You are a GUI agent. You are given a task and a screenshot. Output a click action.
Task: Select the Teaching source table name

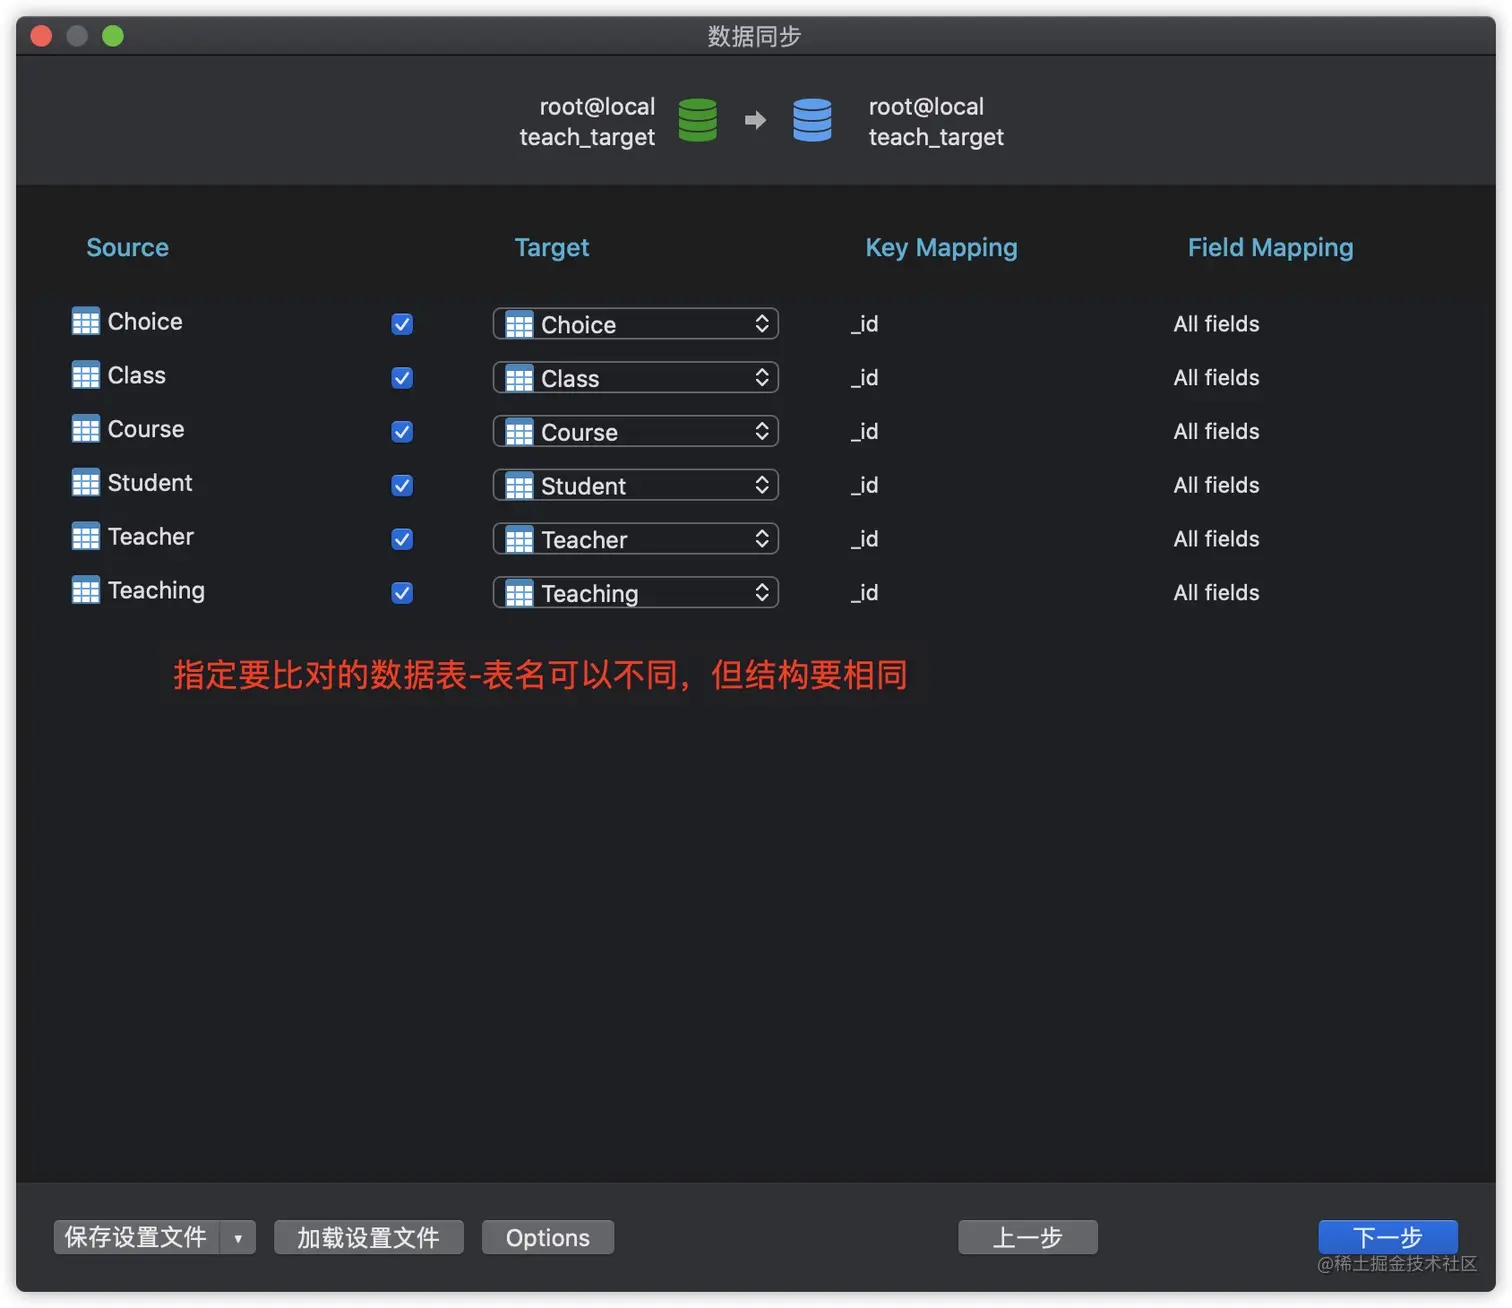coord(156,591)
